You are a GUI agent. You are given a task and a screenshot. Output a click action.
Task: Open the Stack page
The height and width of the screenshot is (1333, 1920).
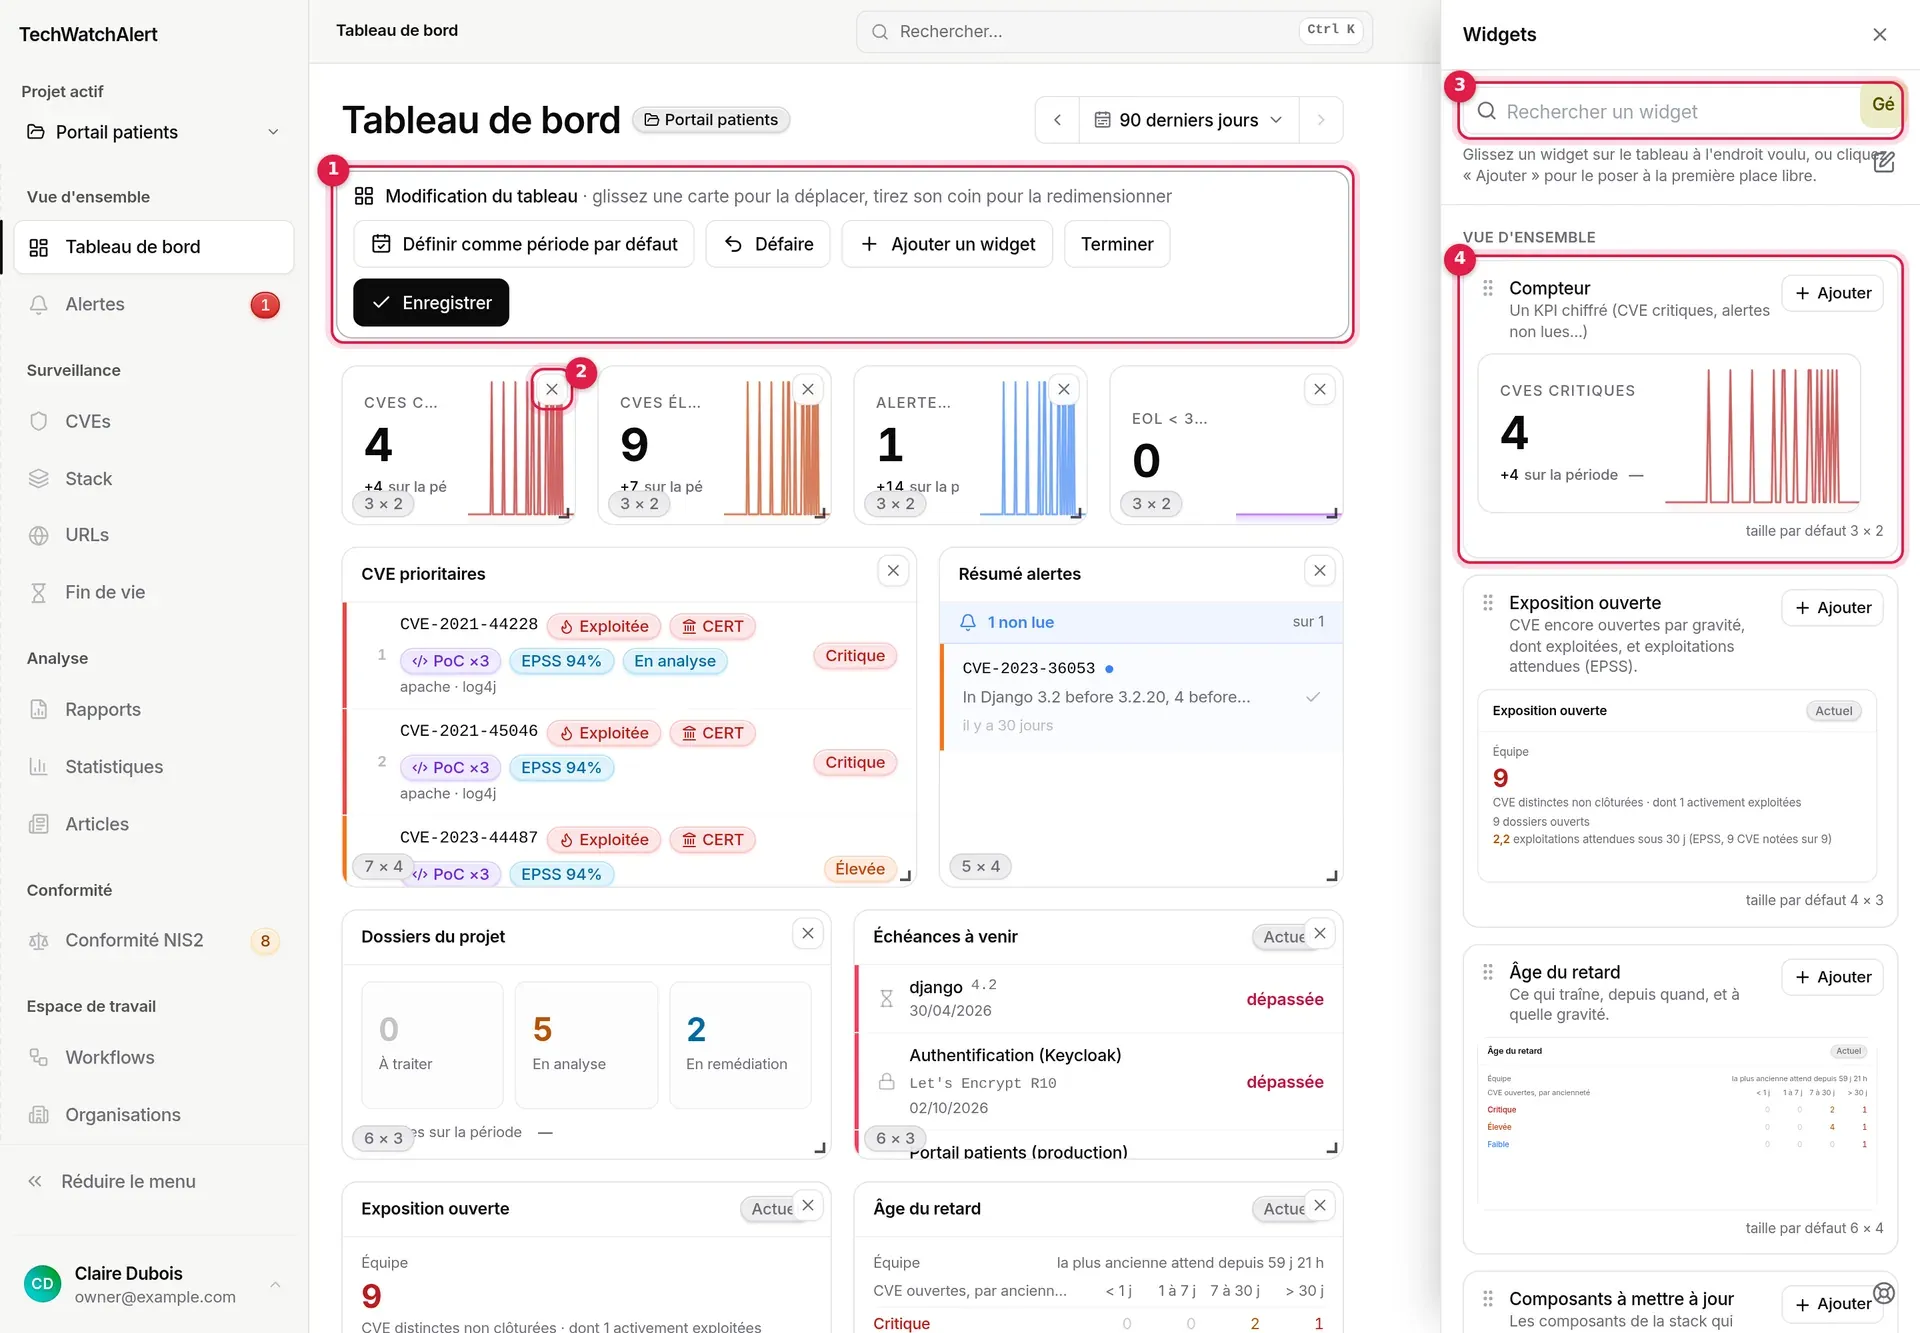click(x=153, y=478)
